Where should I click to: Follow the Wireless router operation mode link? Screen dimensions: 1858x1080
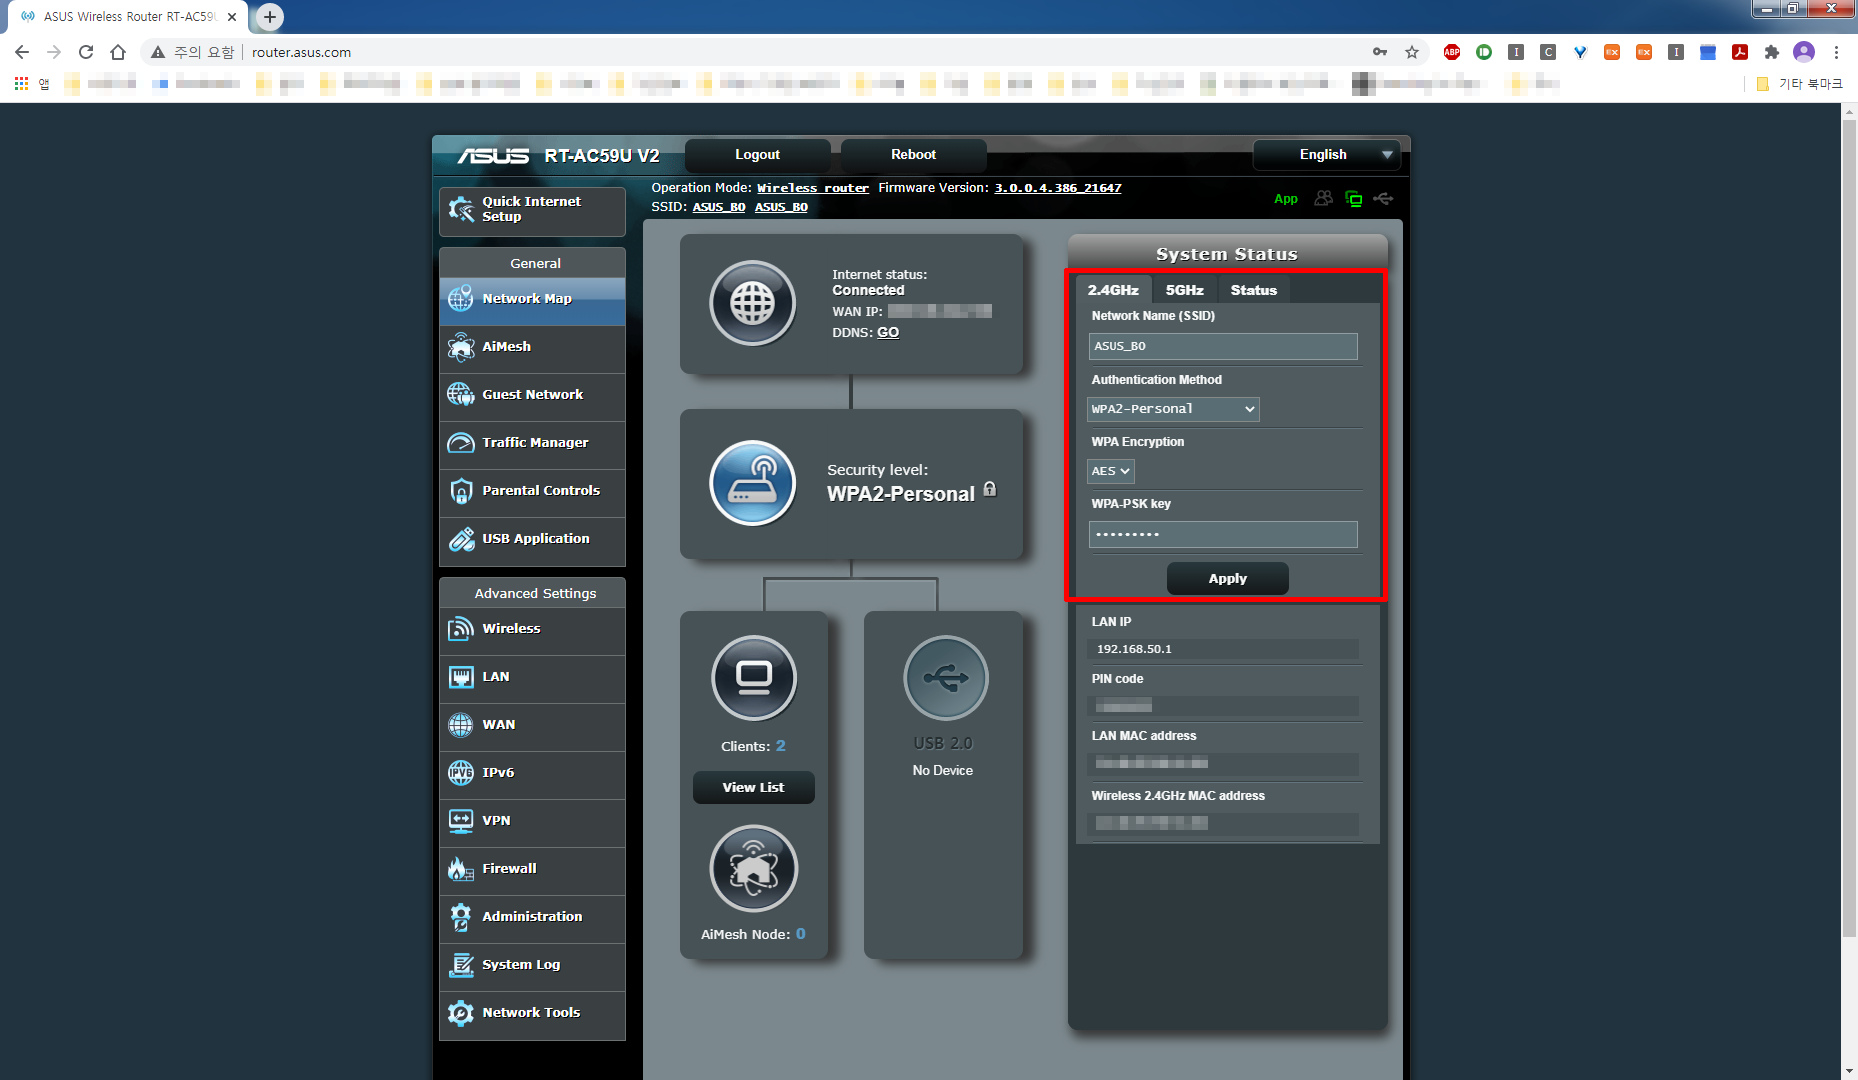pyautogui.click(x=812, y=188)
